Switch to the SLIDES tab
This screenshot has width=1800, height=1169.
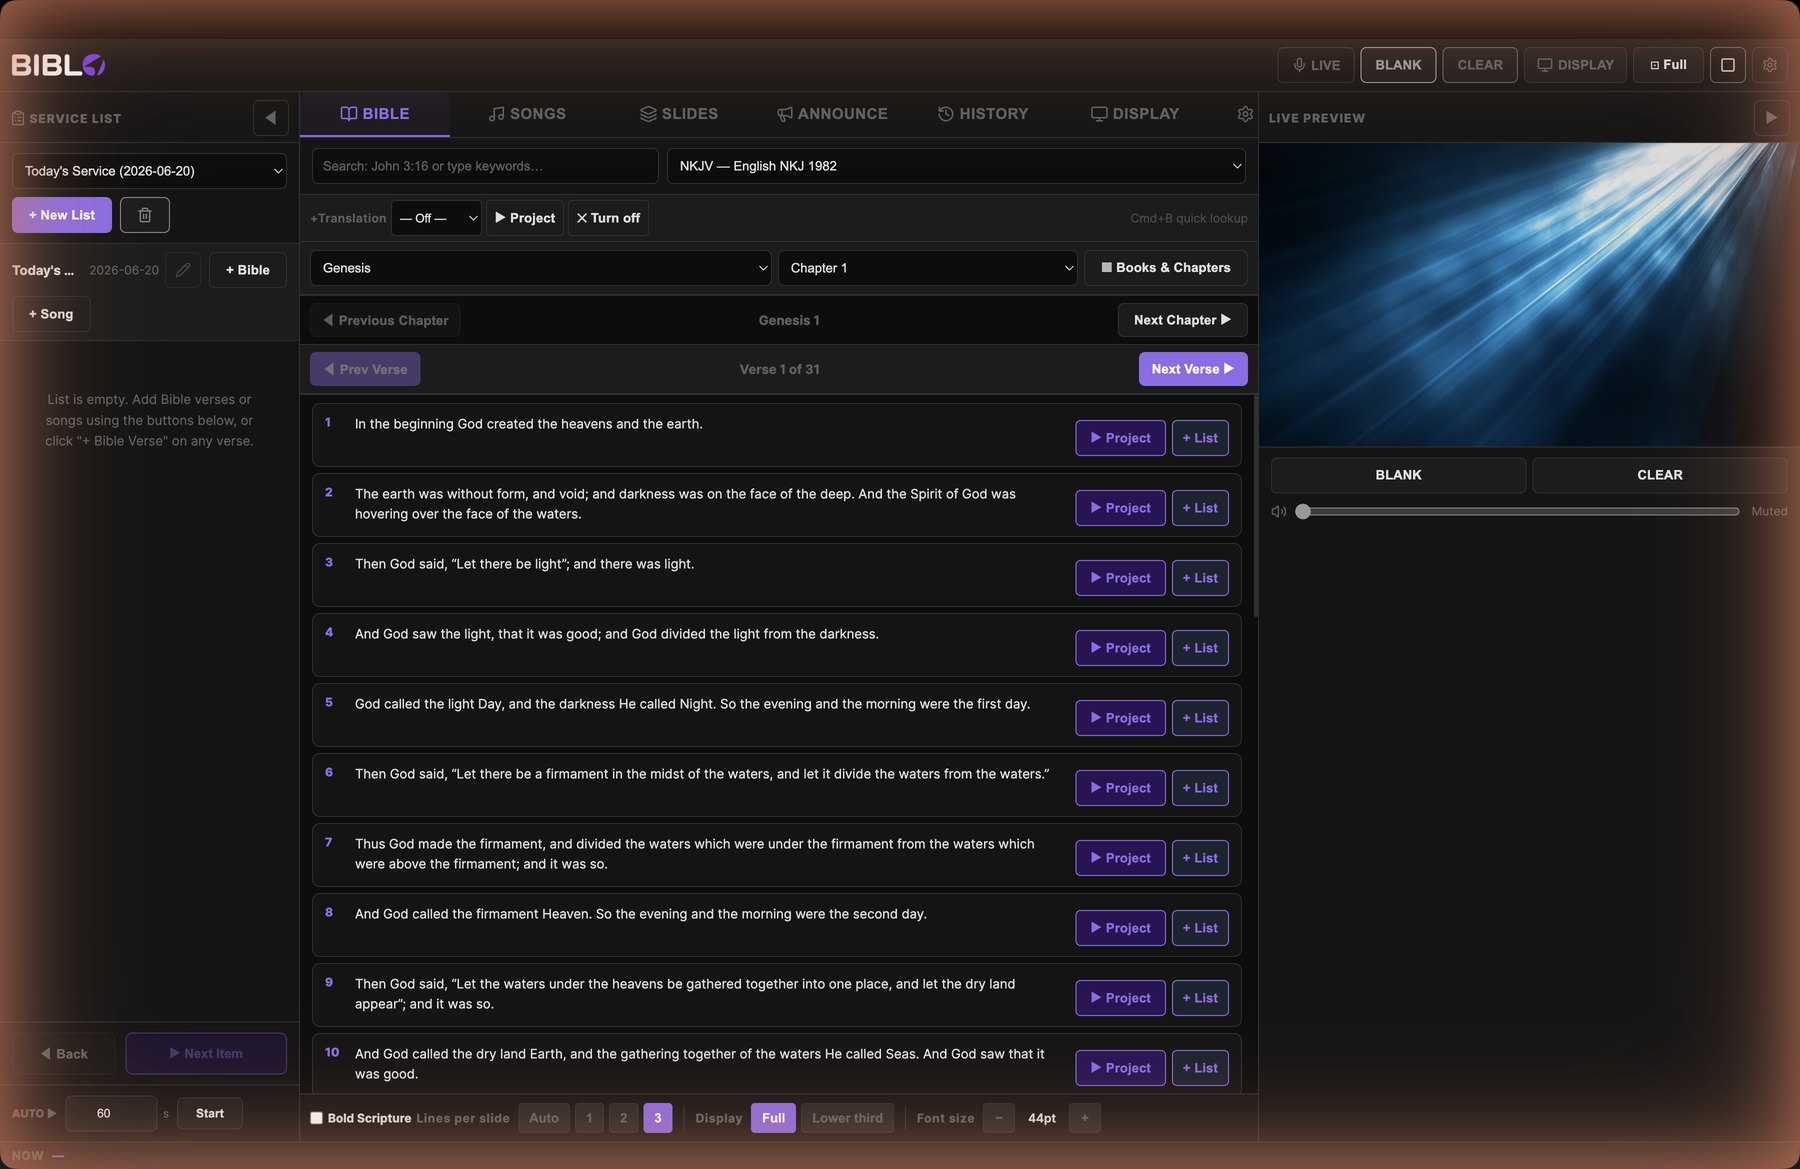(679, 114)
